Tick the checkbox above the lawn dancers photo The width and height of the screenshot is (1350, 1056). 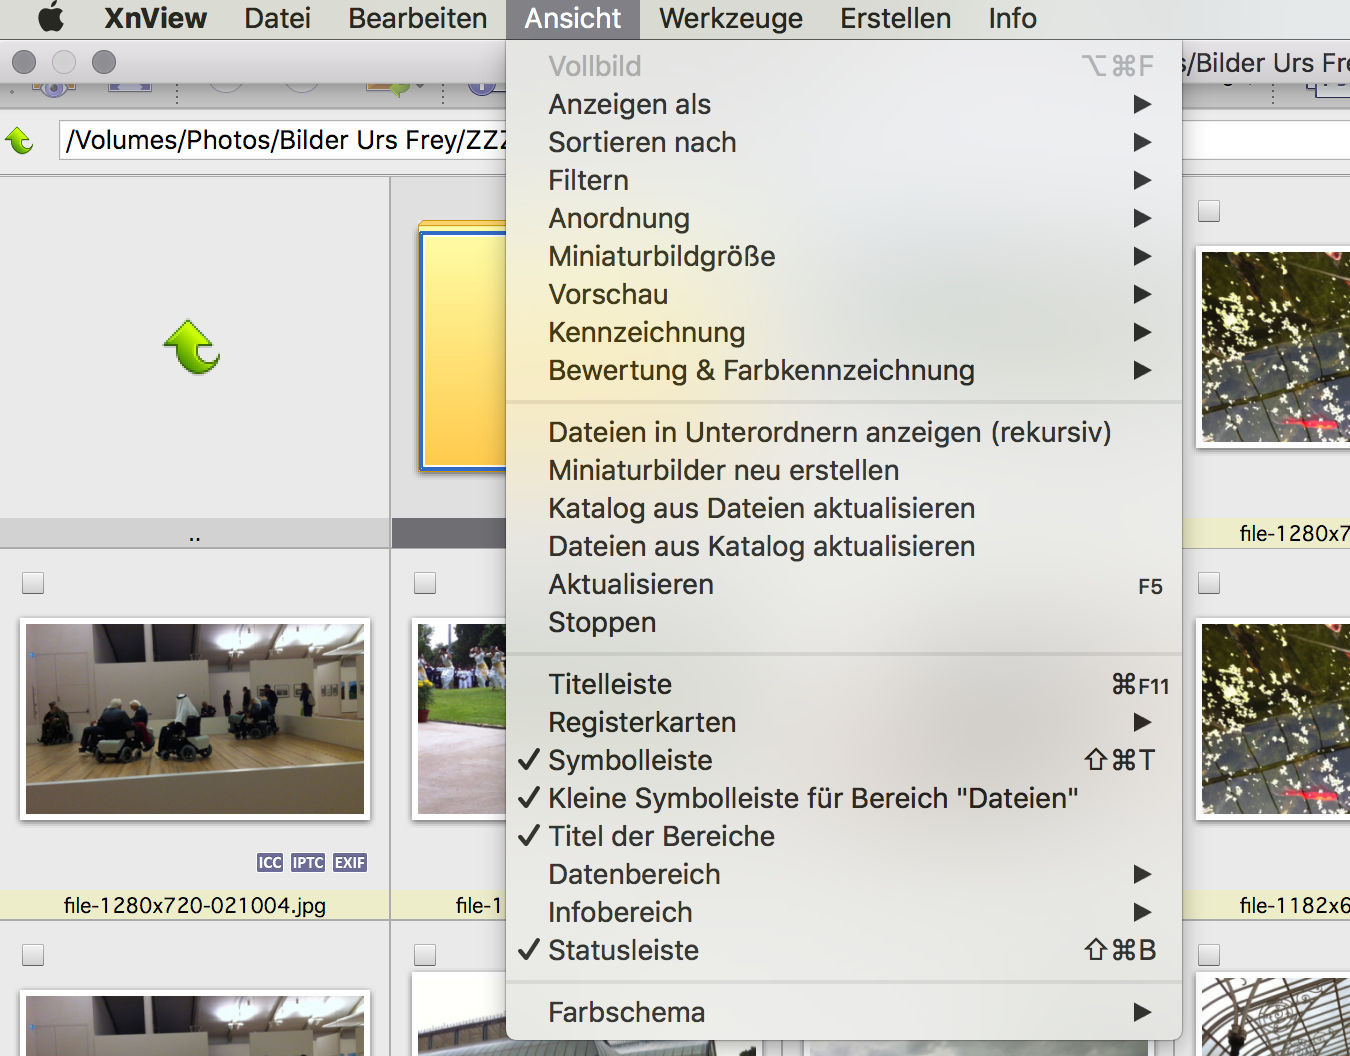point(425,583)
